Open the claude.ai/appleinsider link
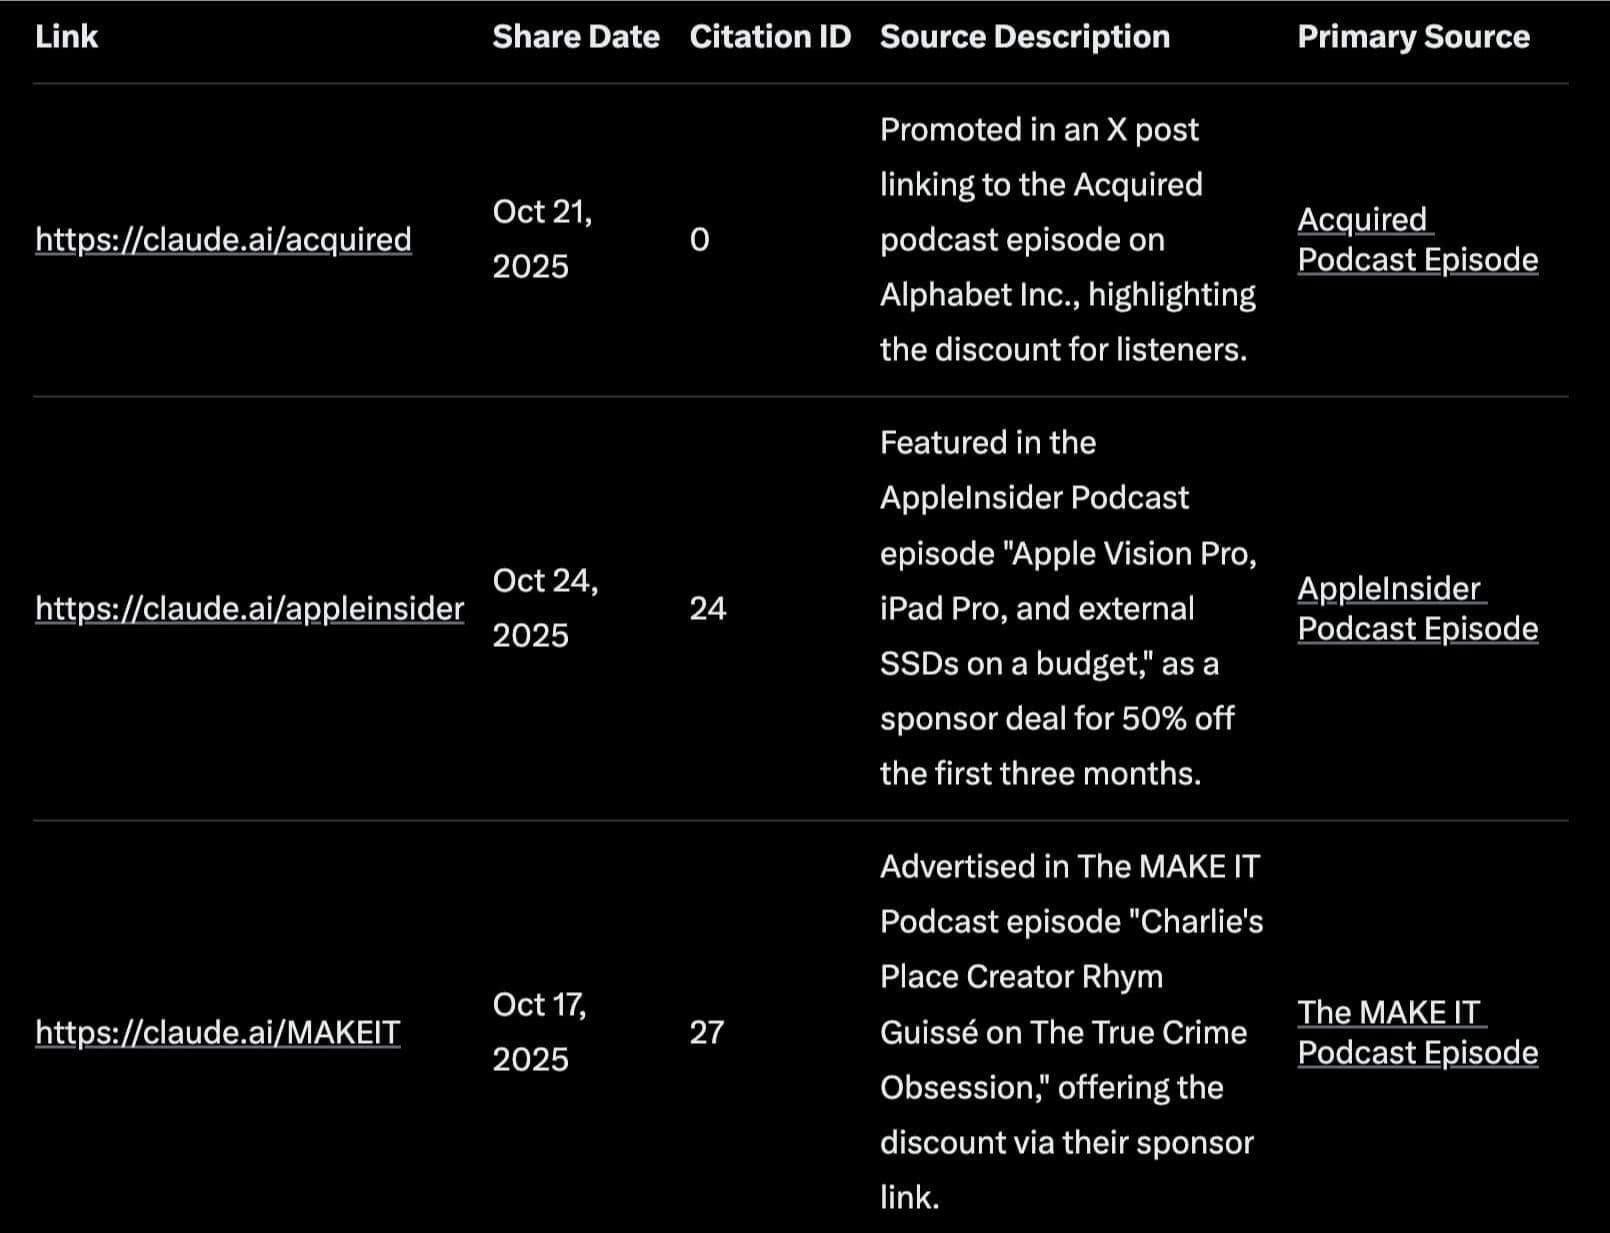Image resolution: width=1610 pixels, height=1233 pixels. point(249,609)
